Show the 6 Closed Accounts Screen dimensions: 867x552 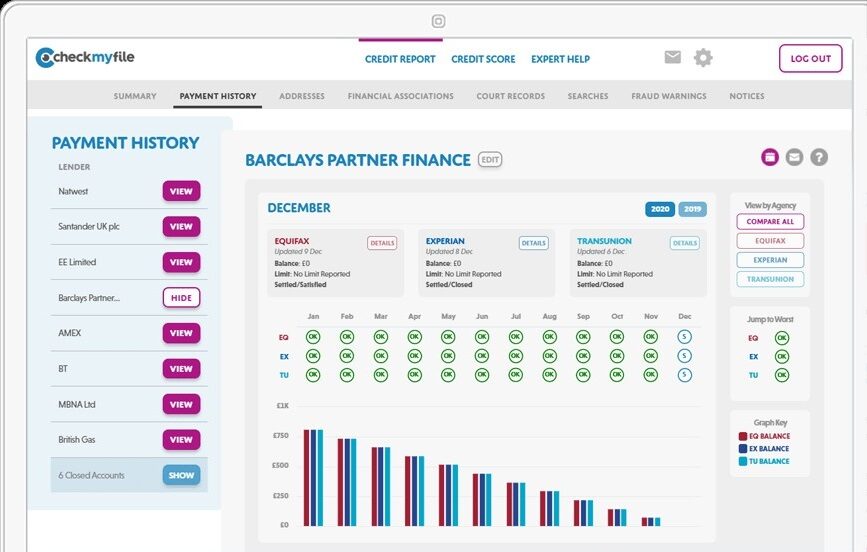pos(181,475)
